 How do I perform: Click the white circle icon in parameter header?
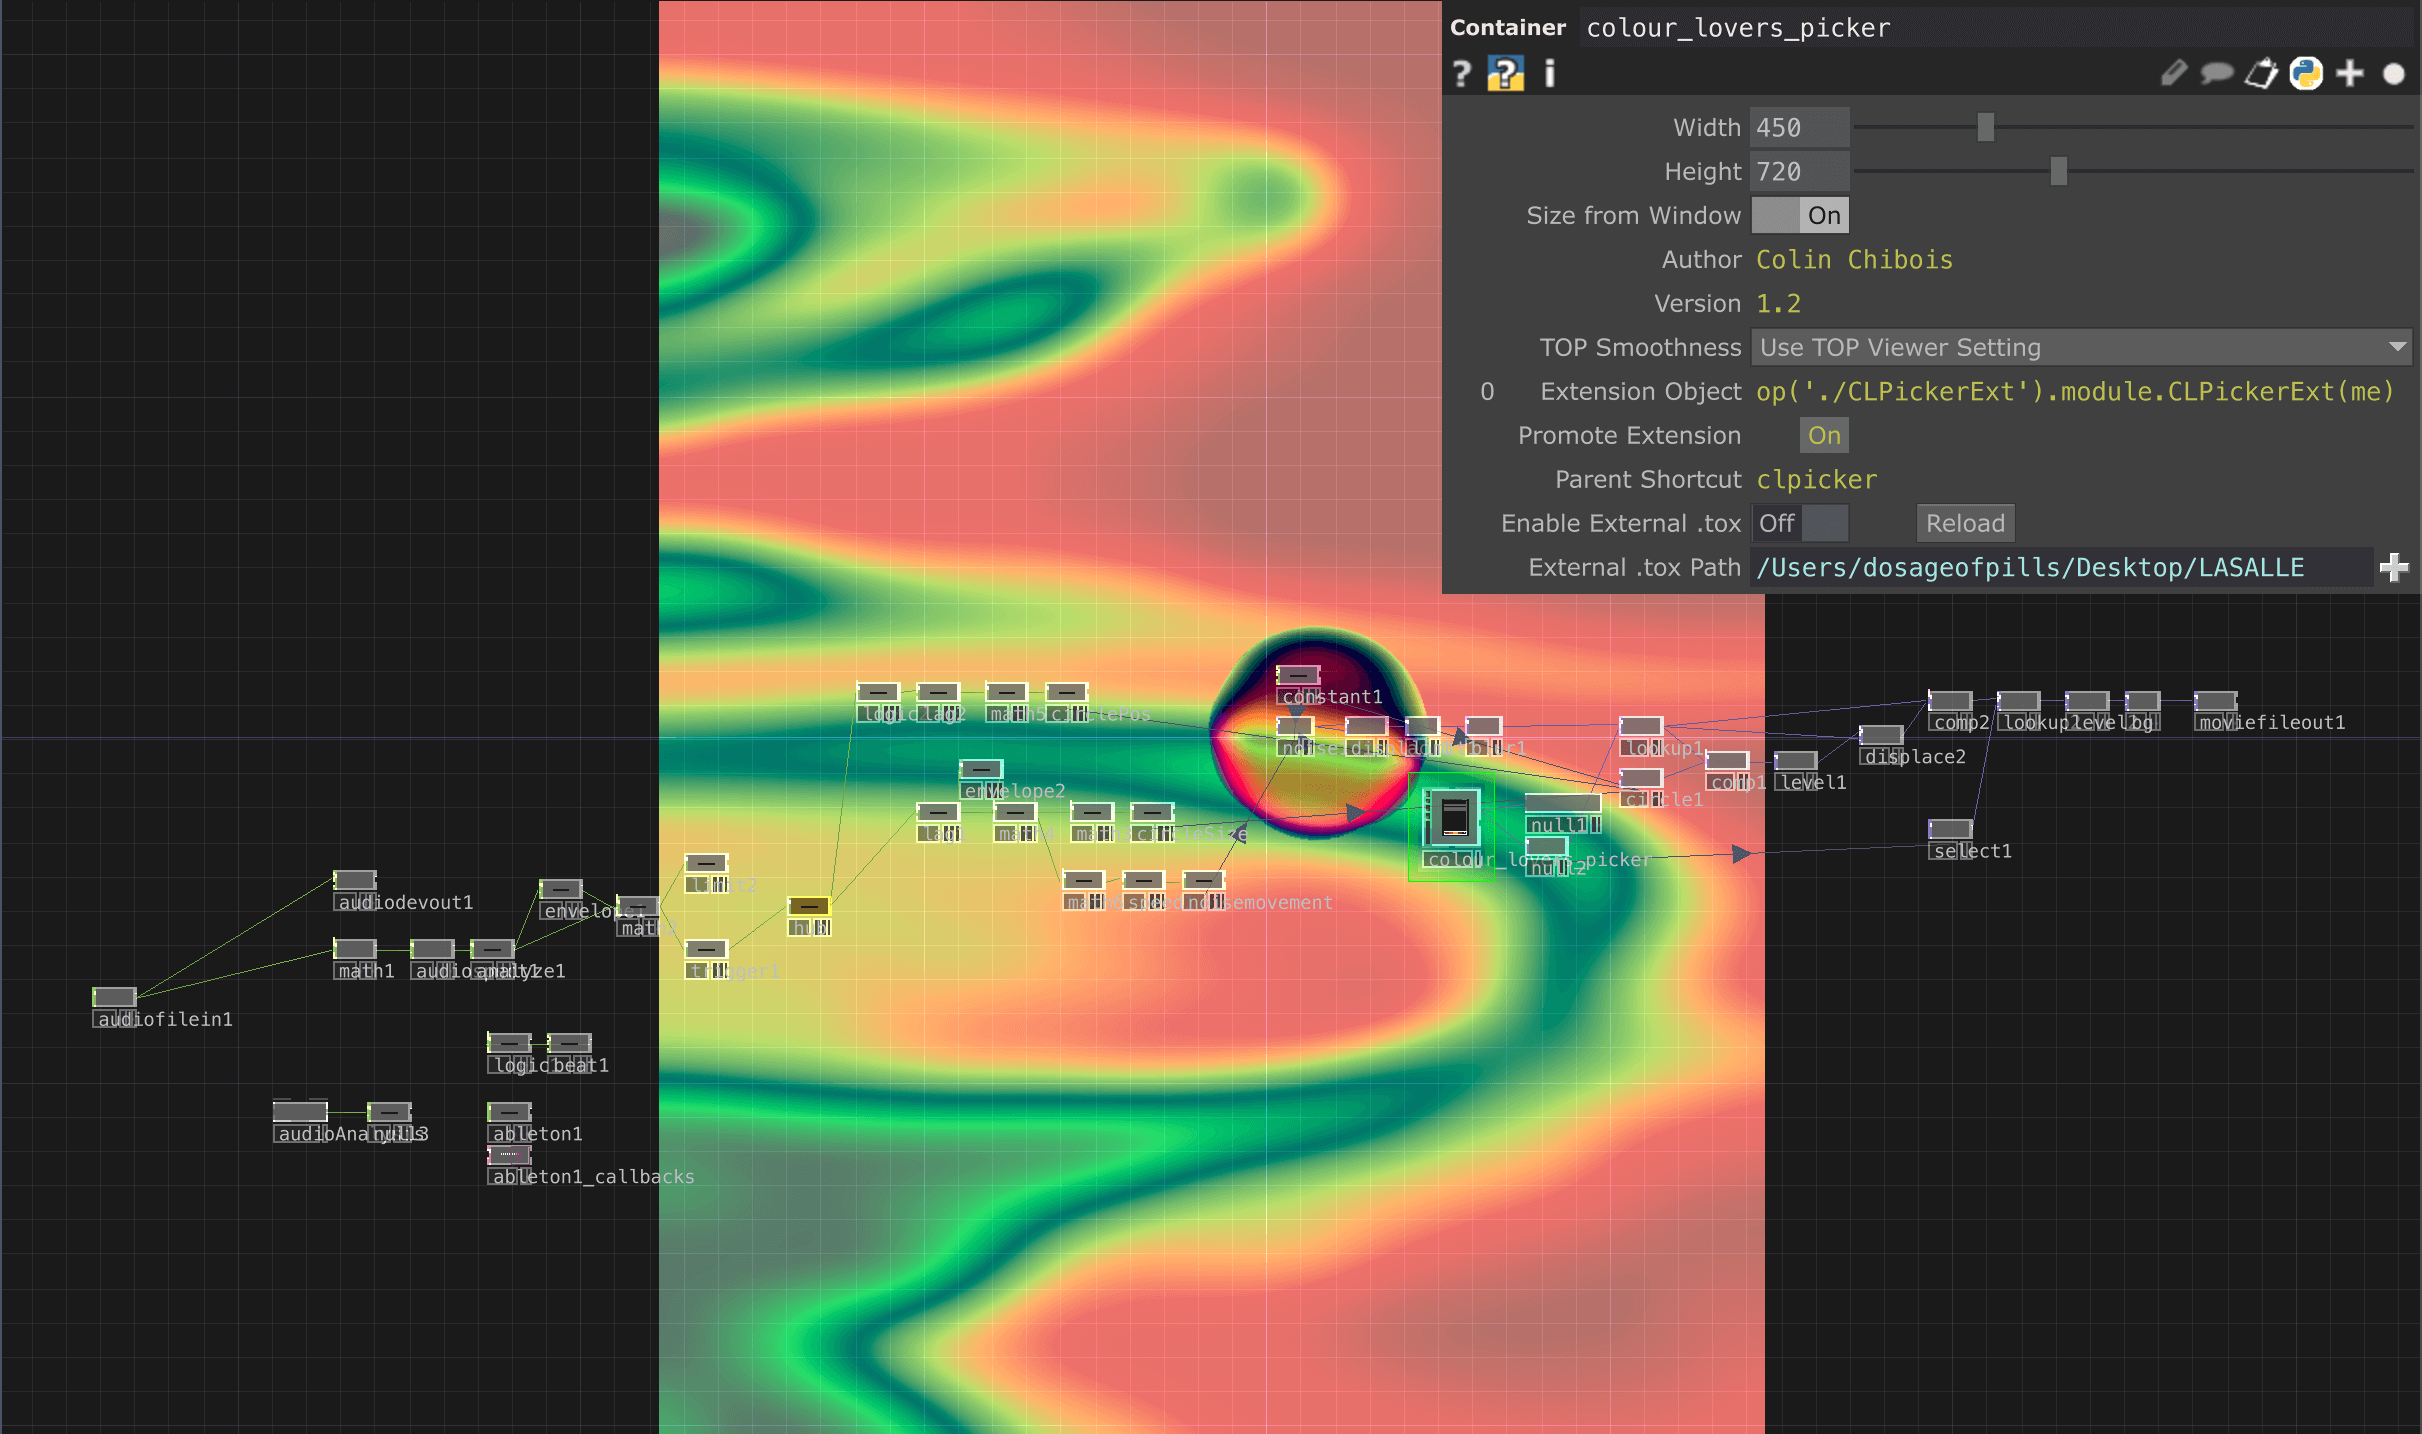(x=2393, y=74)
